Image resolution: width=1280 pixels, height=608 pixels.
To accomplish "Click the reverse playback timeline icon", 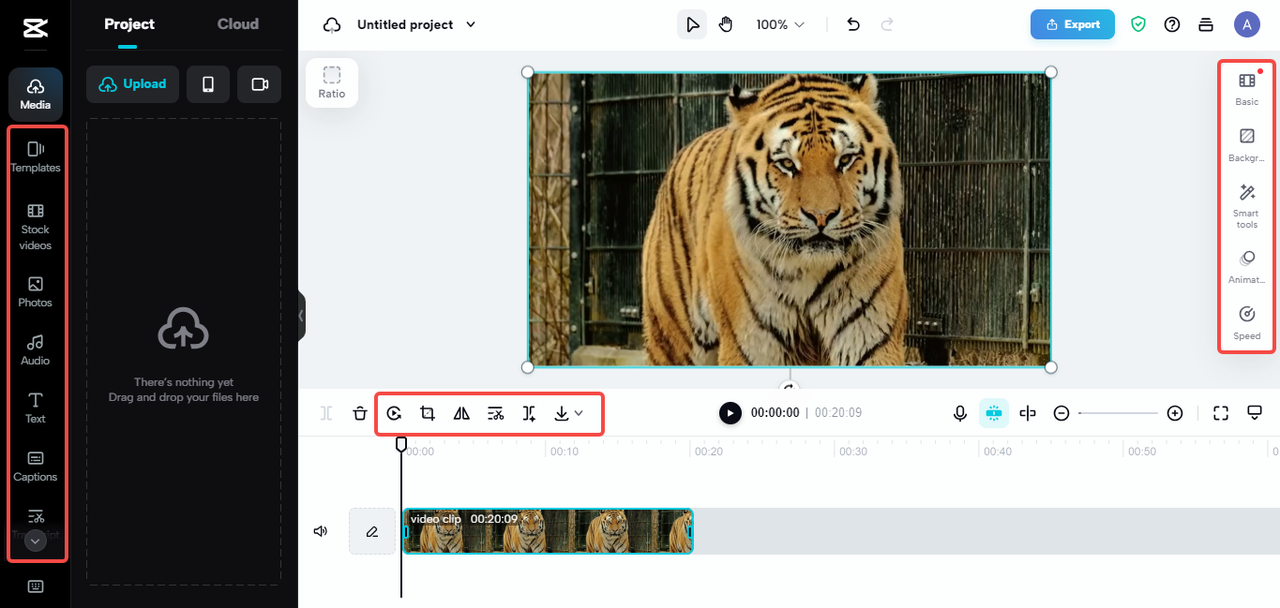I will 394,413.
